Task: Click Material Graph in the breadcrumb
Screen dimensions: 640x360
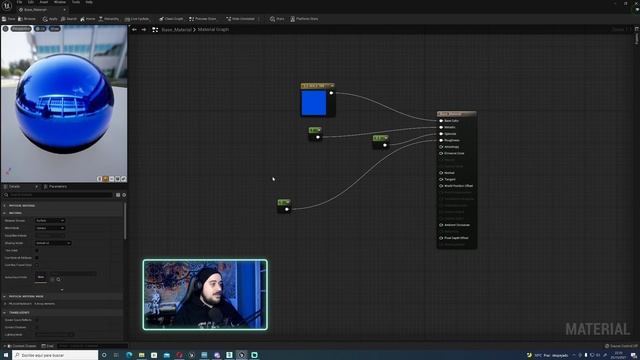Action: pos(213,29)
